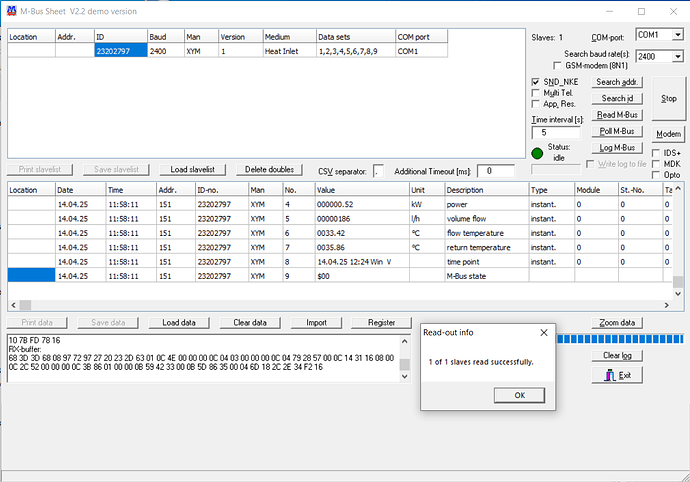Screen dimensions: 690x482
Task: Click OK in the Read-out info dialog
Action: (519, 395)
